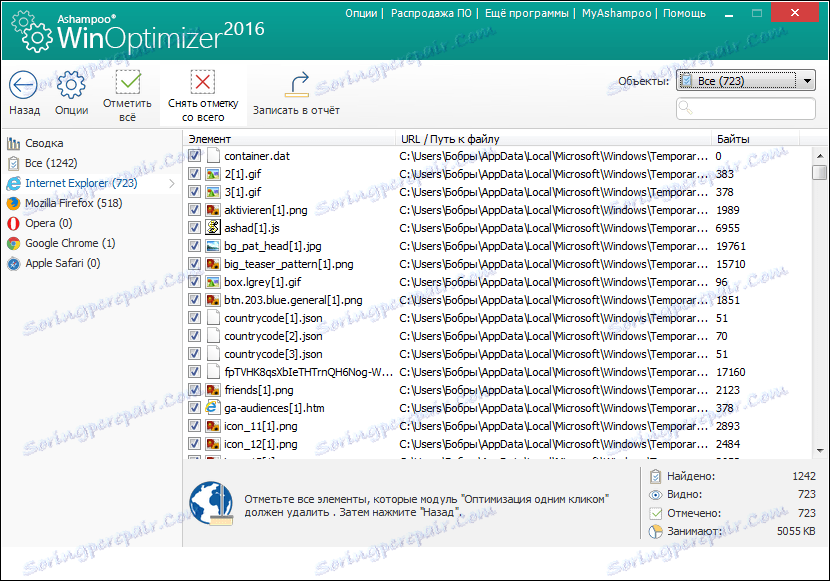The height and width of the screenshot is (581, 830).
Task: Click the Отметить всё green check icon
Action: (x=128, y=83)
